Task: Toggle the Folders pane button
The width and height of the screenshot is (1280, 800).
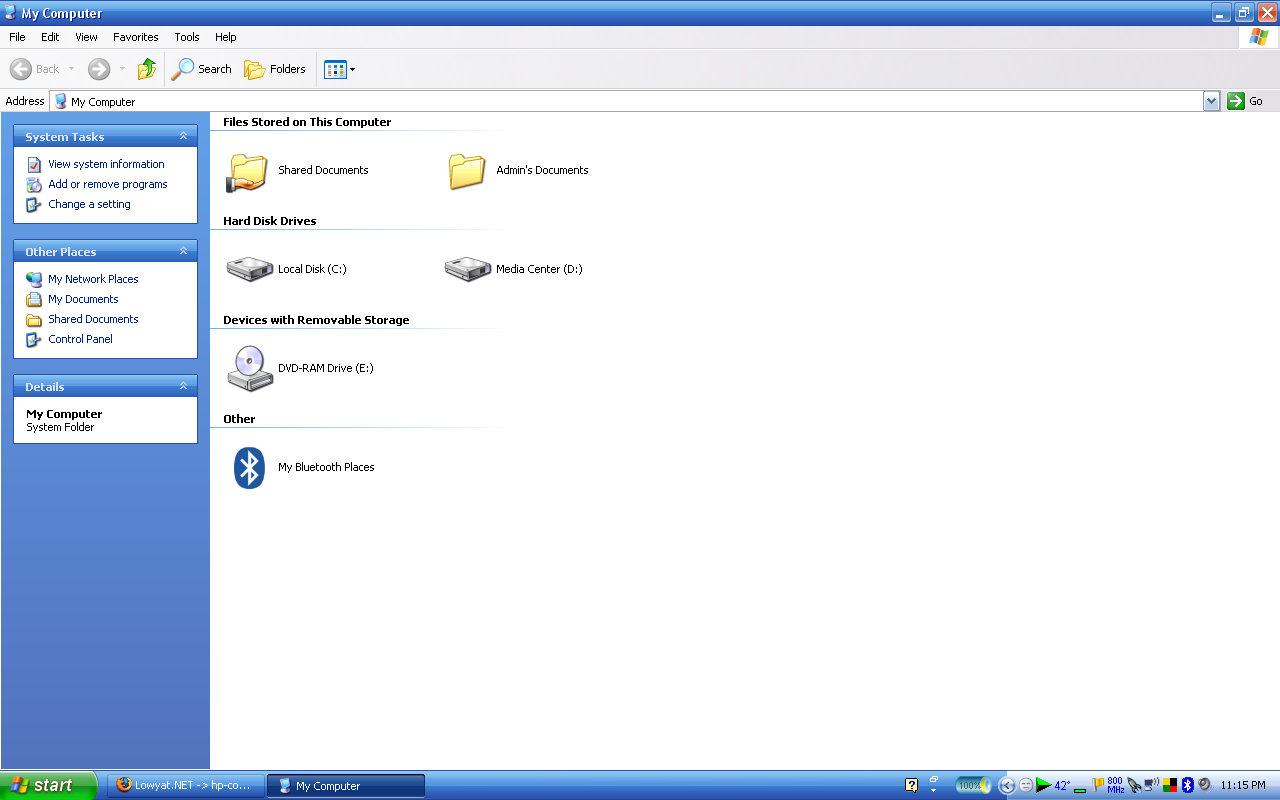Action: click(x=275, y=69)
